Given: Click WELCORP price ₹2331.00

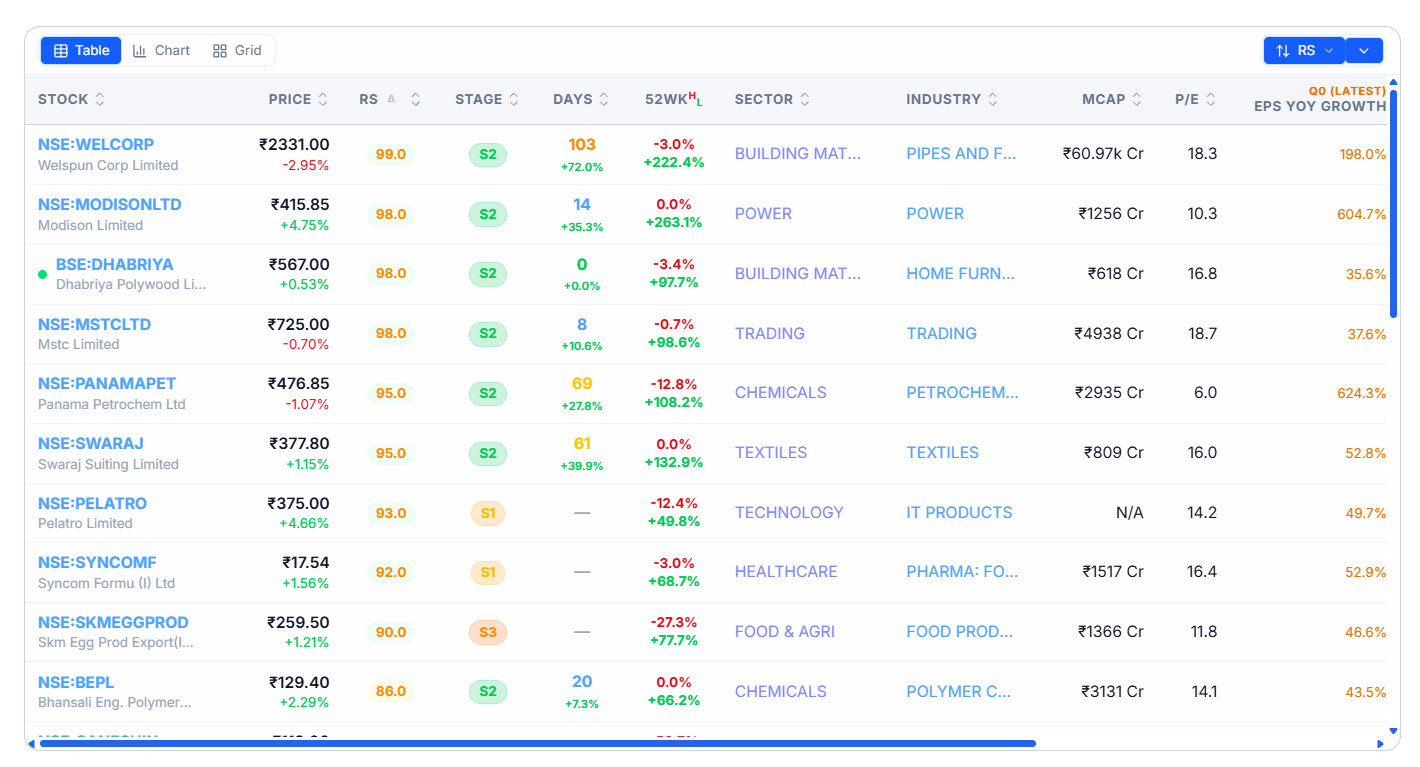Looking at the screenshot, I should (294, 145).
